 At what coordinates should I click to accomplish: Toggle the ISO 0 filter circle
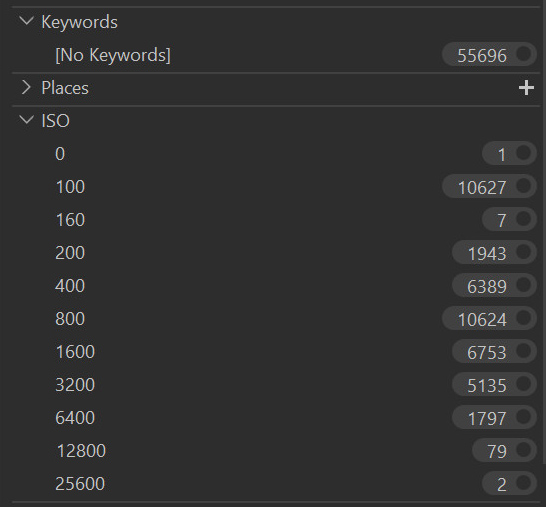click(x=523, y=153)
